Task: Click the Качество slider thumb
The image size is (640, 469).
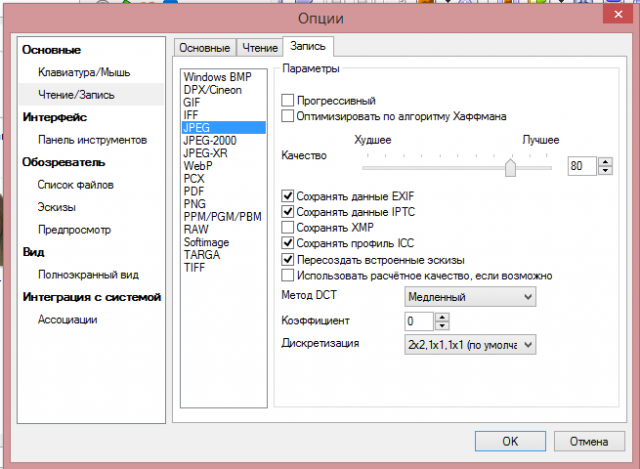Action: (x=510, y=168)
